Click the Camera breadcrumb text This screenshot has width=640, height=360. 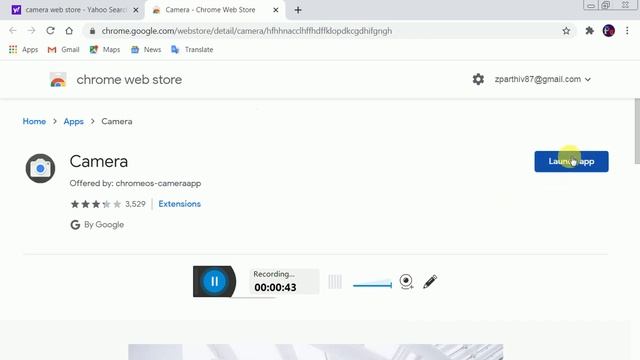[x=117, y=122]
